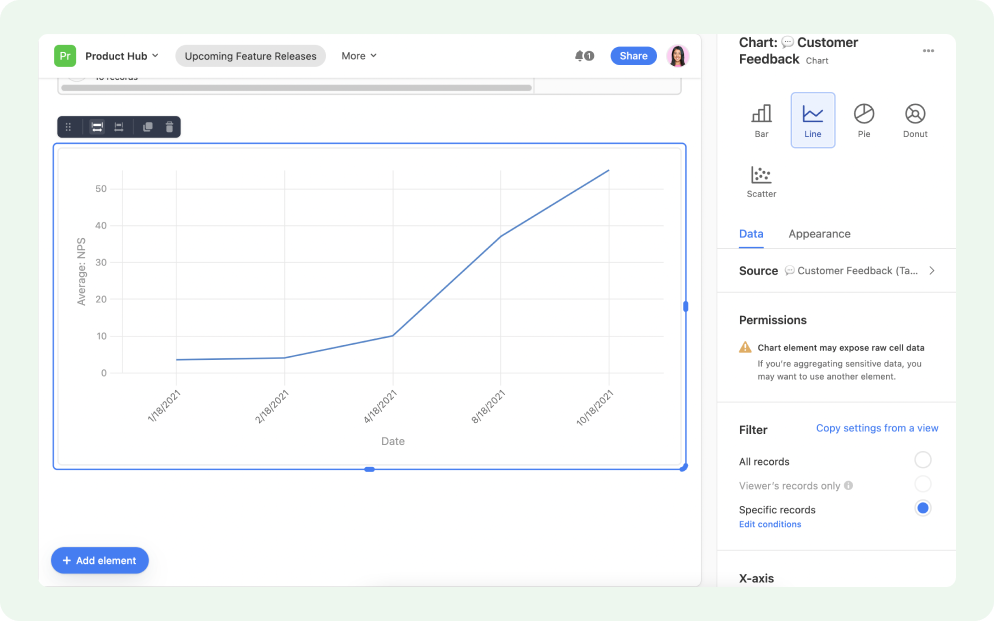Expand the Customer Feedback source row
The width and height of the screenshot is (994, 621).
point(931,270)
